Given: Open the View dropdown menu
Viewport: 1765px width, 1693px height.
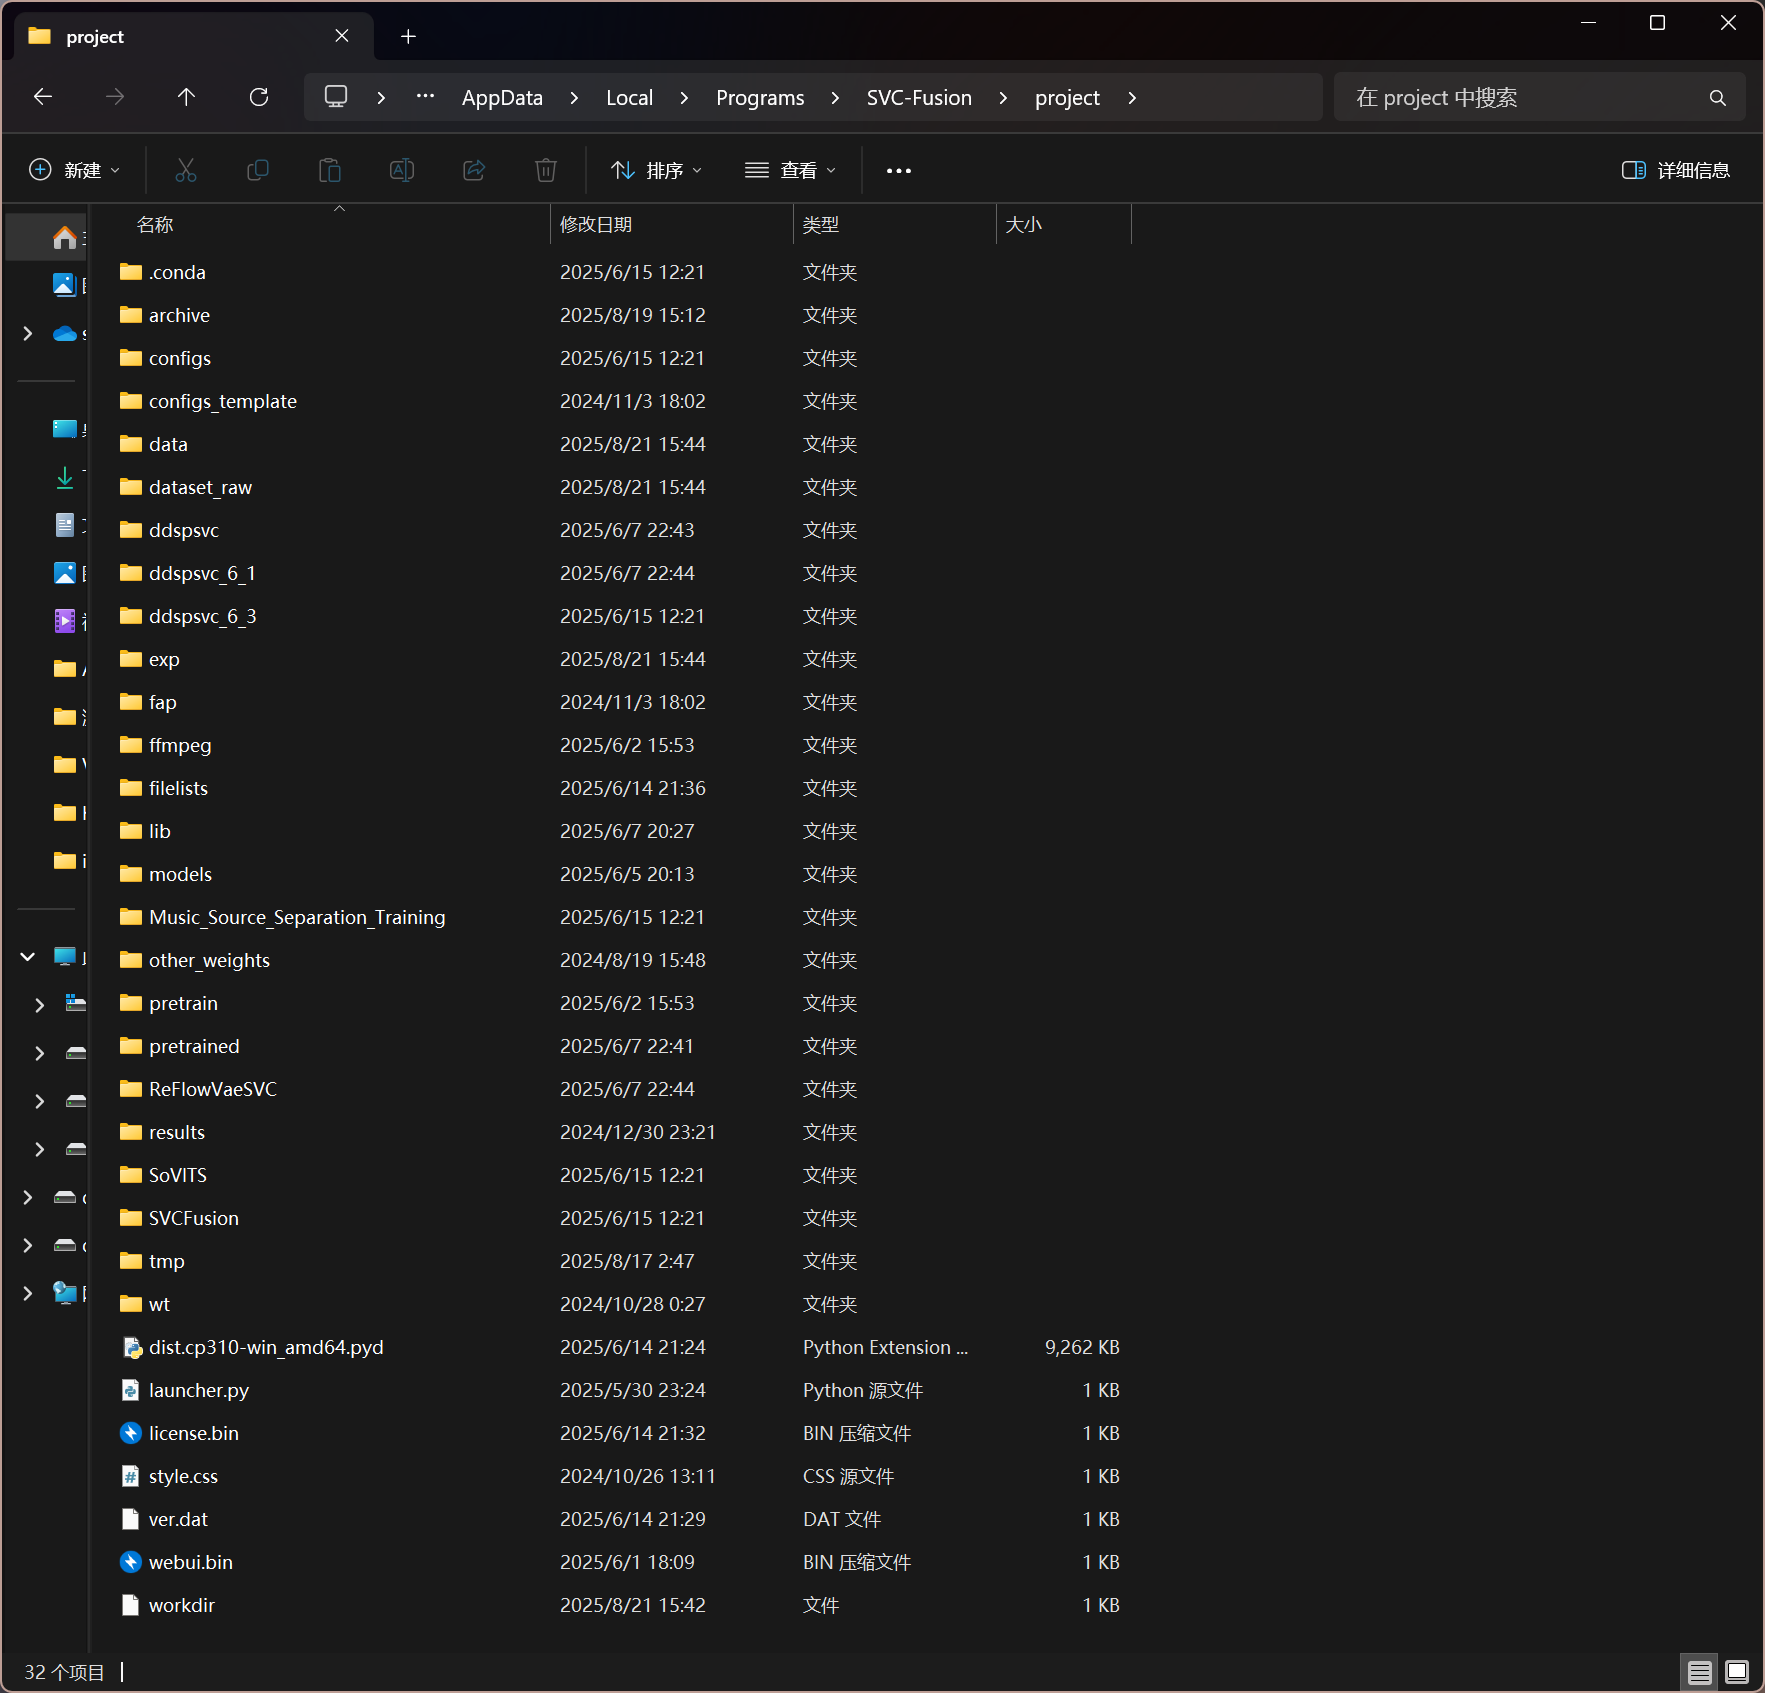Looking at the screenshot, I should click(x=790, y=170).
